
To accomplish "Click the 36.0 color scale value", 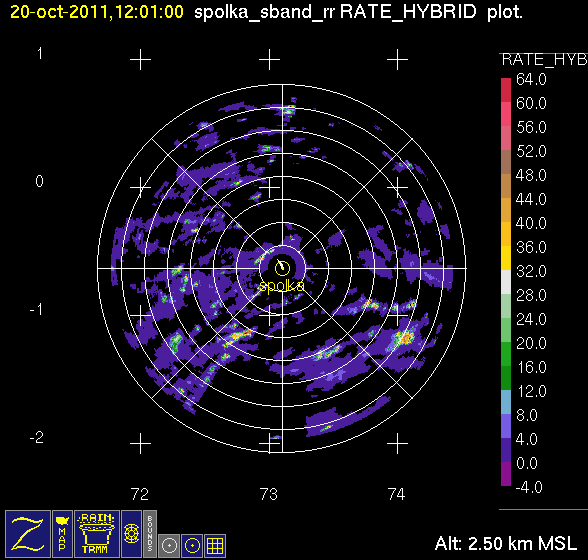I will [531, 248].
